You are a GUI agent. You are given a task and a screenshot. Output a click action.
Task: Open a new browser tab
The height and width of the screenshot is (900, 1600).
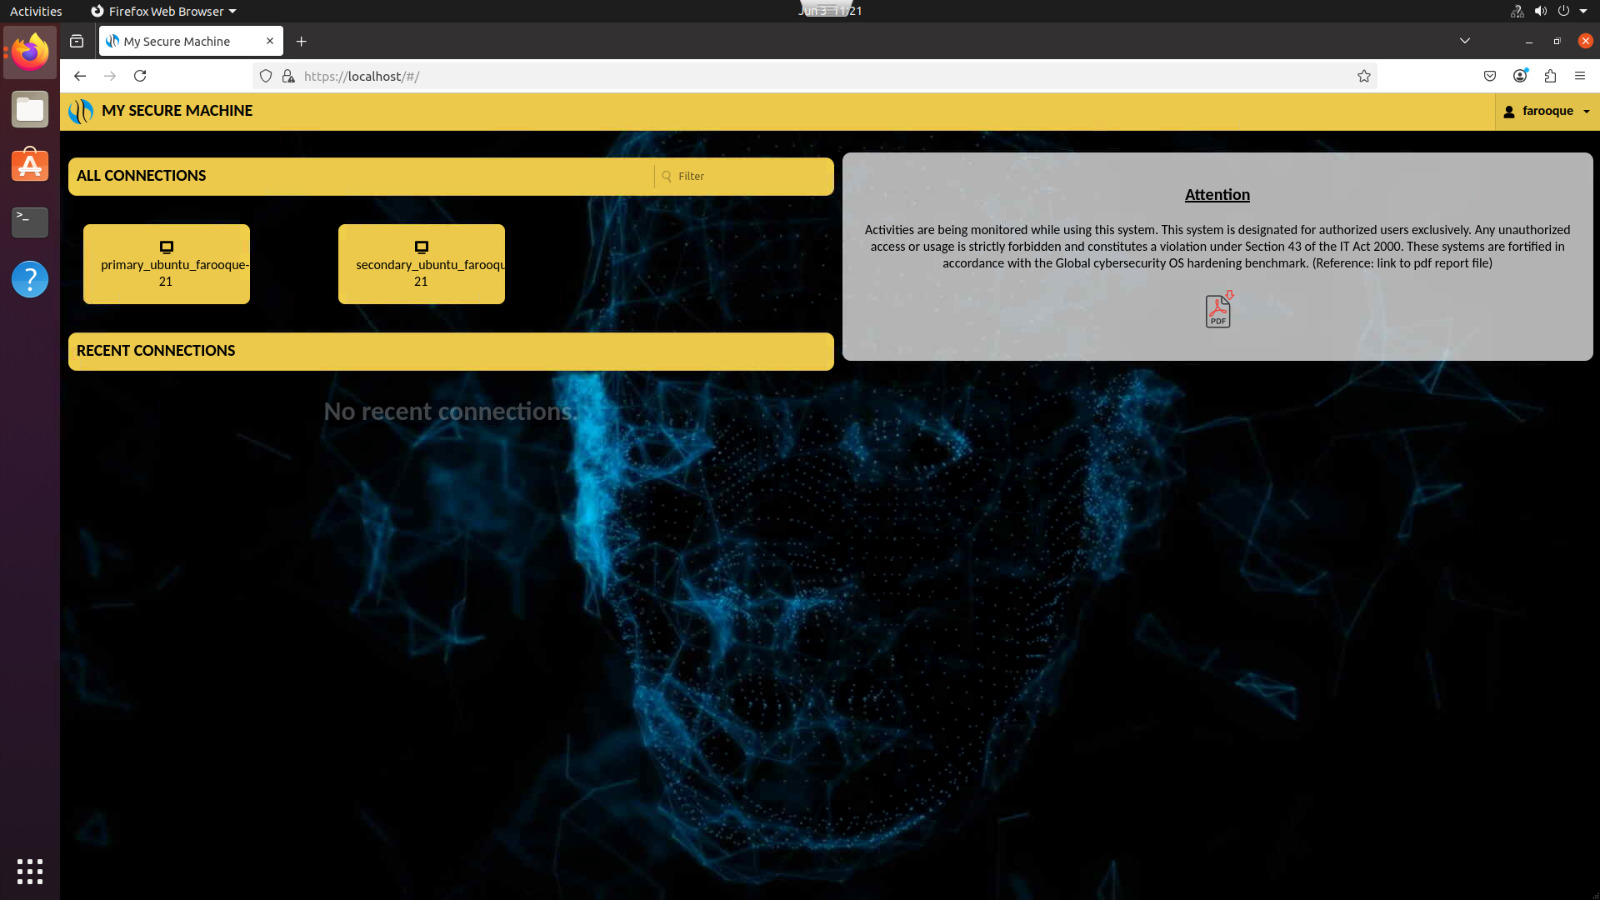[x=301, y=41]
